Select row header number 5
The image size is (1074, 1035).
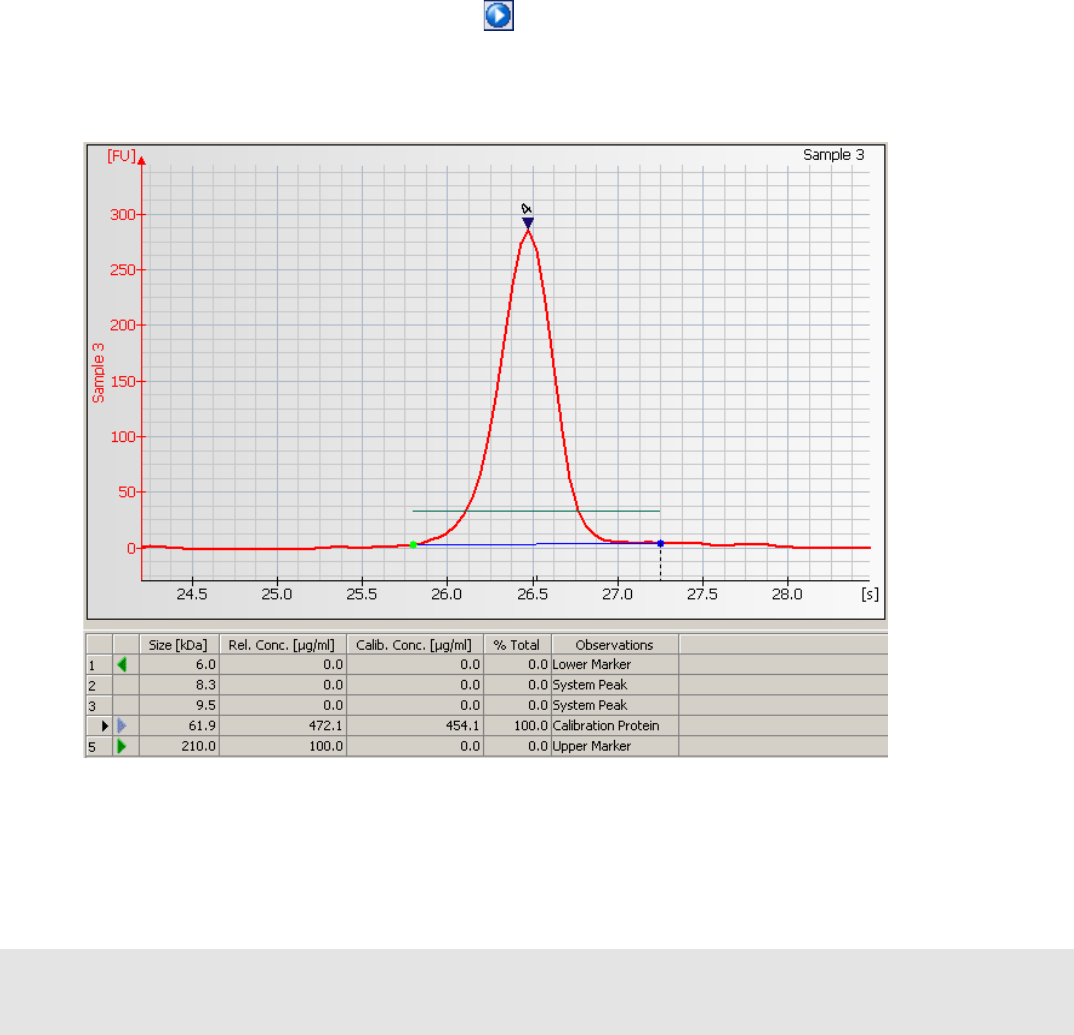[x=99, y=747]
